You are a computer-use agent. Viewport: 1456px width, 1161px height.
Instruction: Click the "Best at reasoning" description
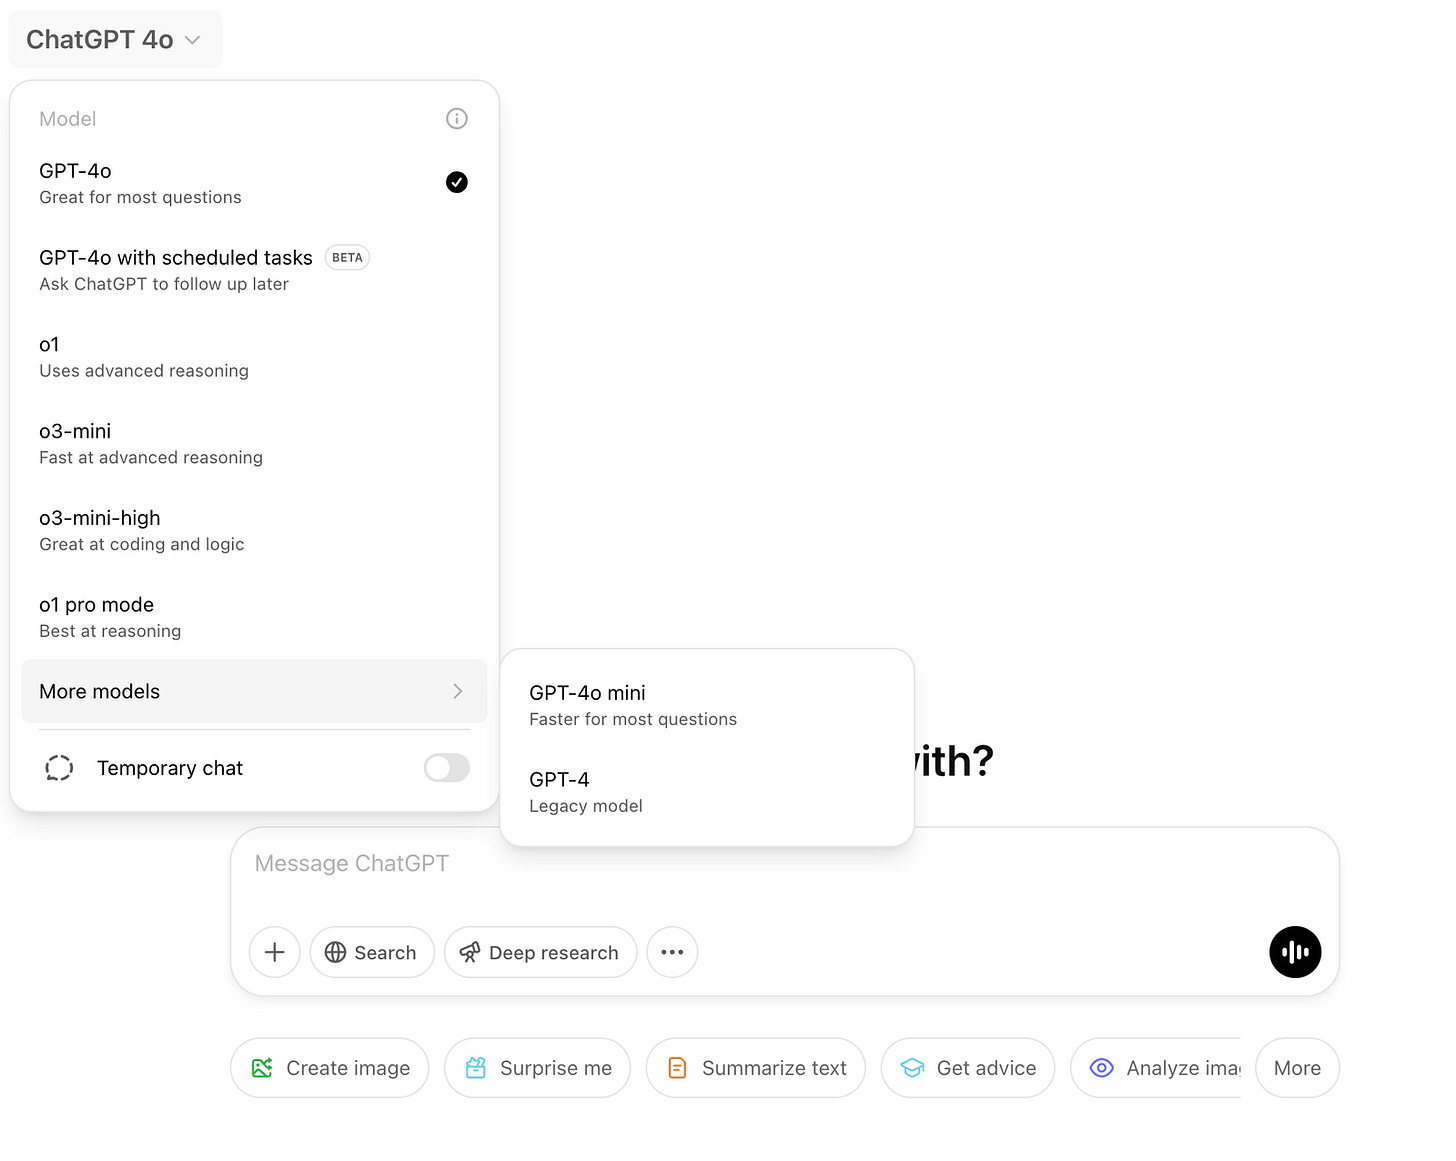[110, 631]
